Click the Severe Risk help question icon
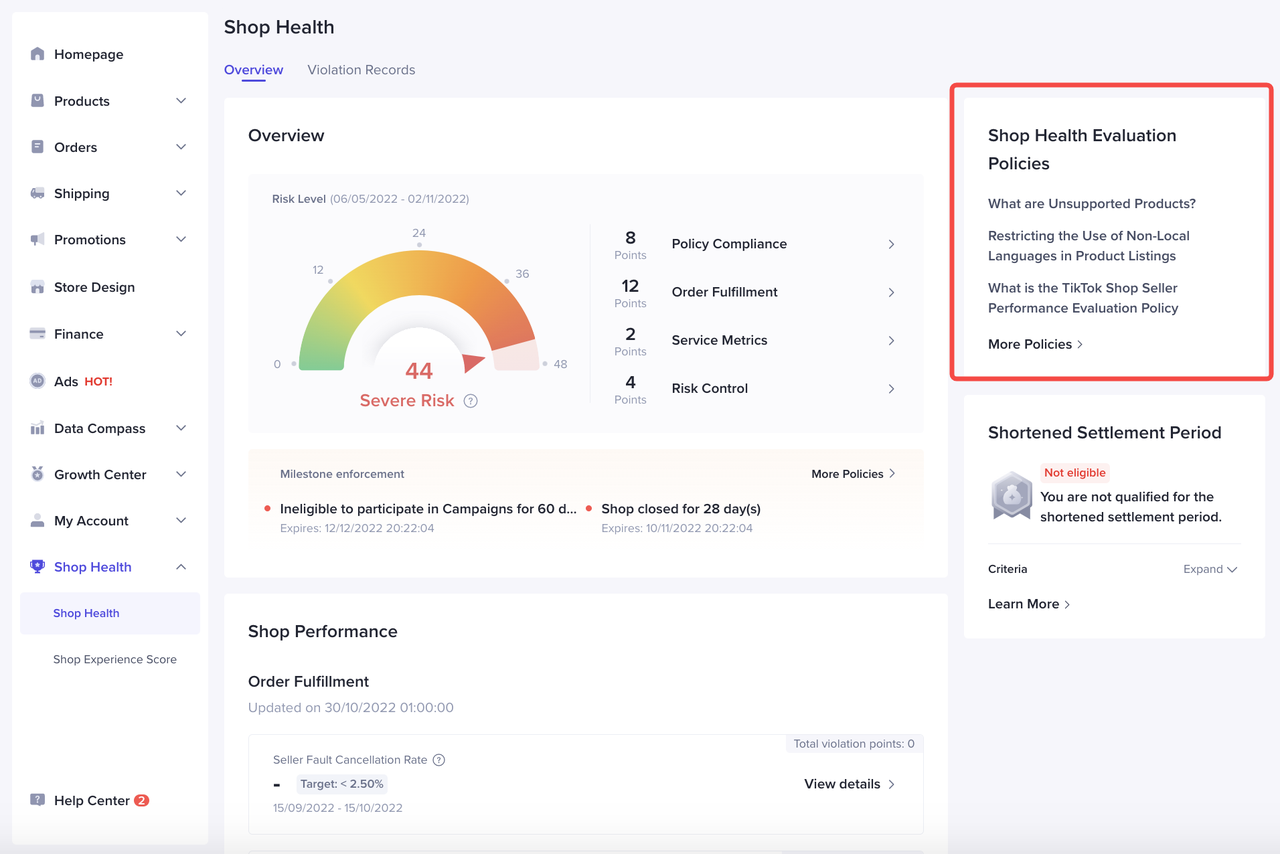The height and width of the screenshot is (854, 1280). click(471, 401)
